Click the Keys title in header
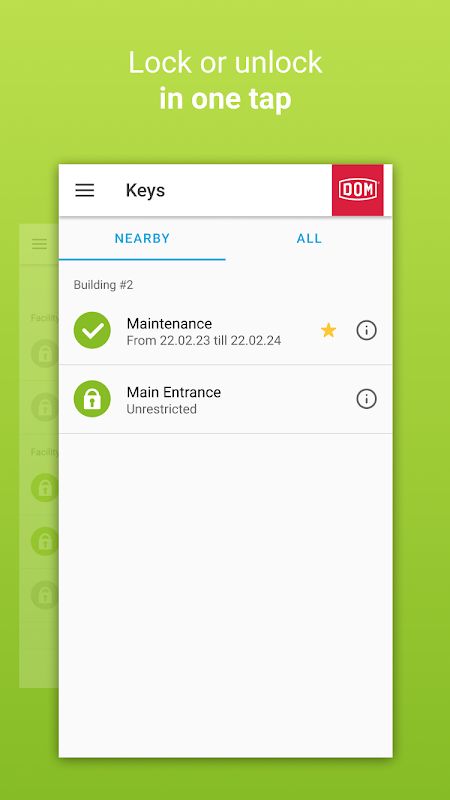Image resolution: width=450 pixels, height=800 pixels. [x=145, y=190]
